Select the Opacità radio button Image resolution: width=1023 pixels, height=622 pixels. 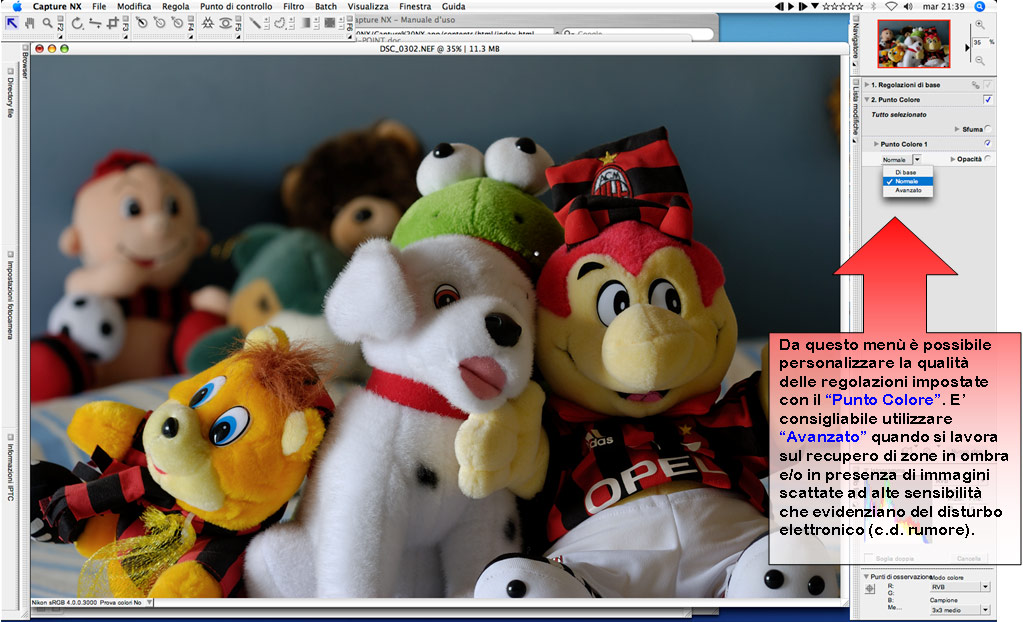[988, 159]
